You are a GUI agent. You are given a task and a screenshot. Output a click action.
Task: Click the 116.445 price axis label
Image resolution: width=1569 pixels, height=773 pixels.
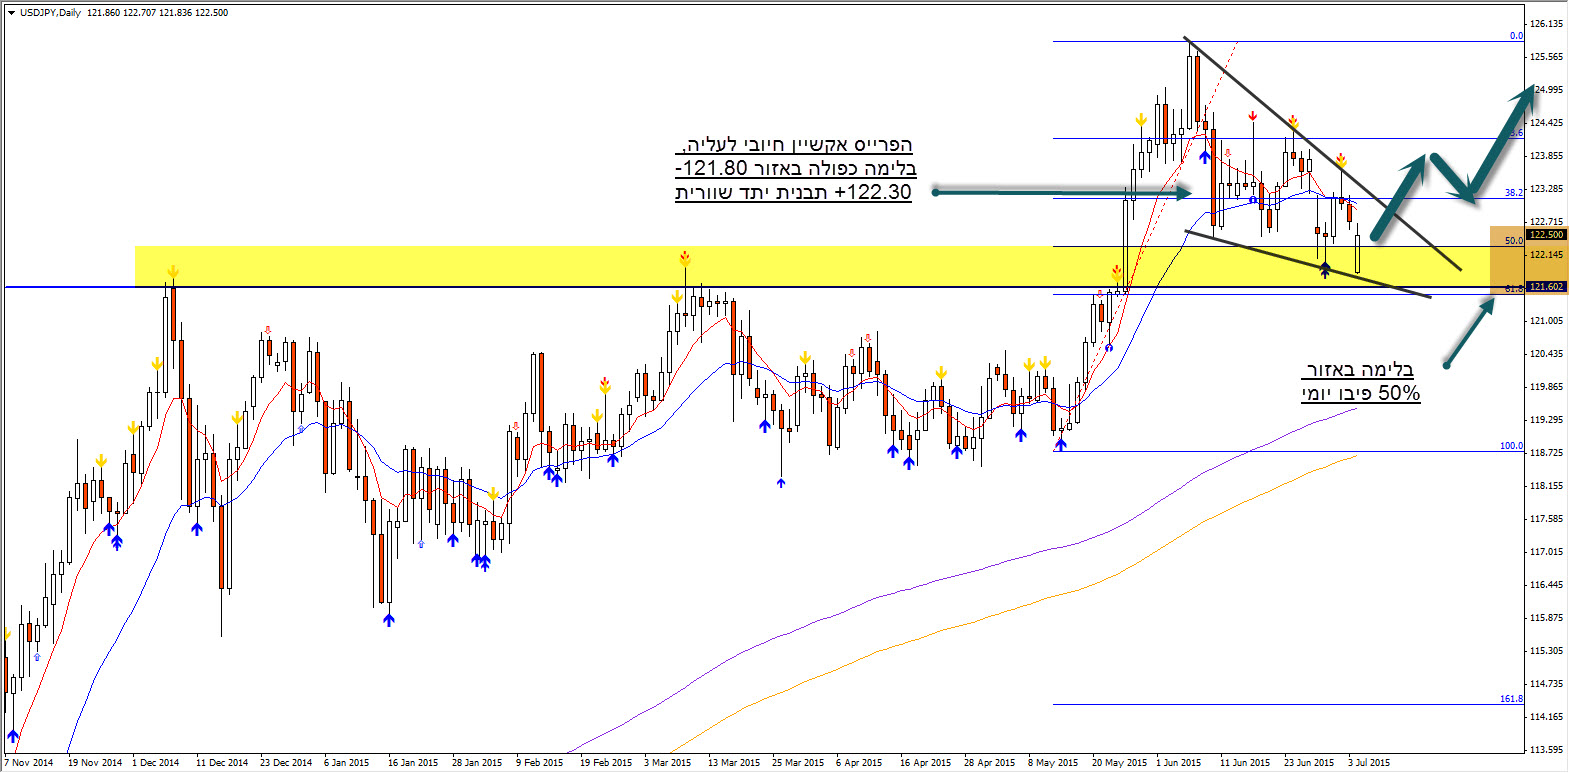(x=1546, y=584)
